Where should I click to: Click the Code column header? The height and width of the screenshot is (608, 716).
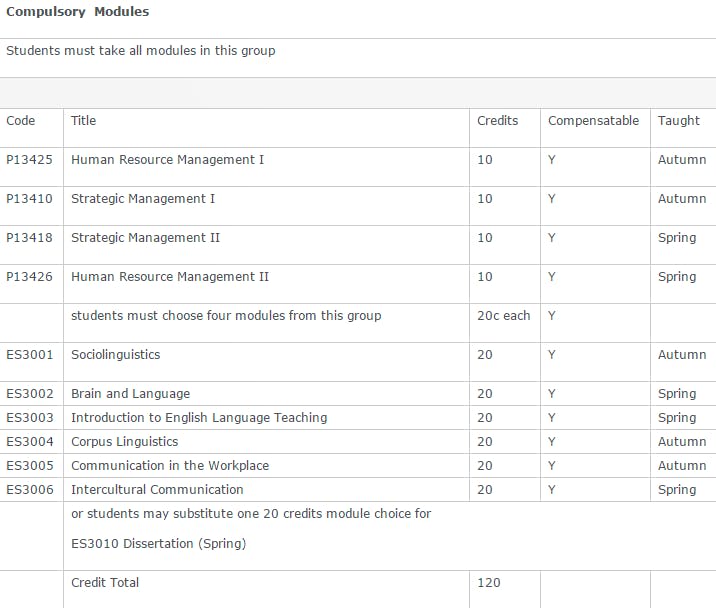click(x=21, y=121)
